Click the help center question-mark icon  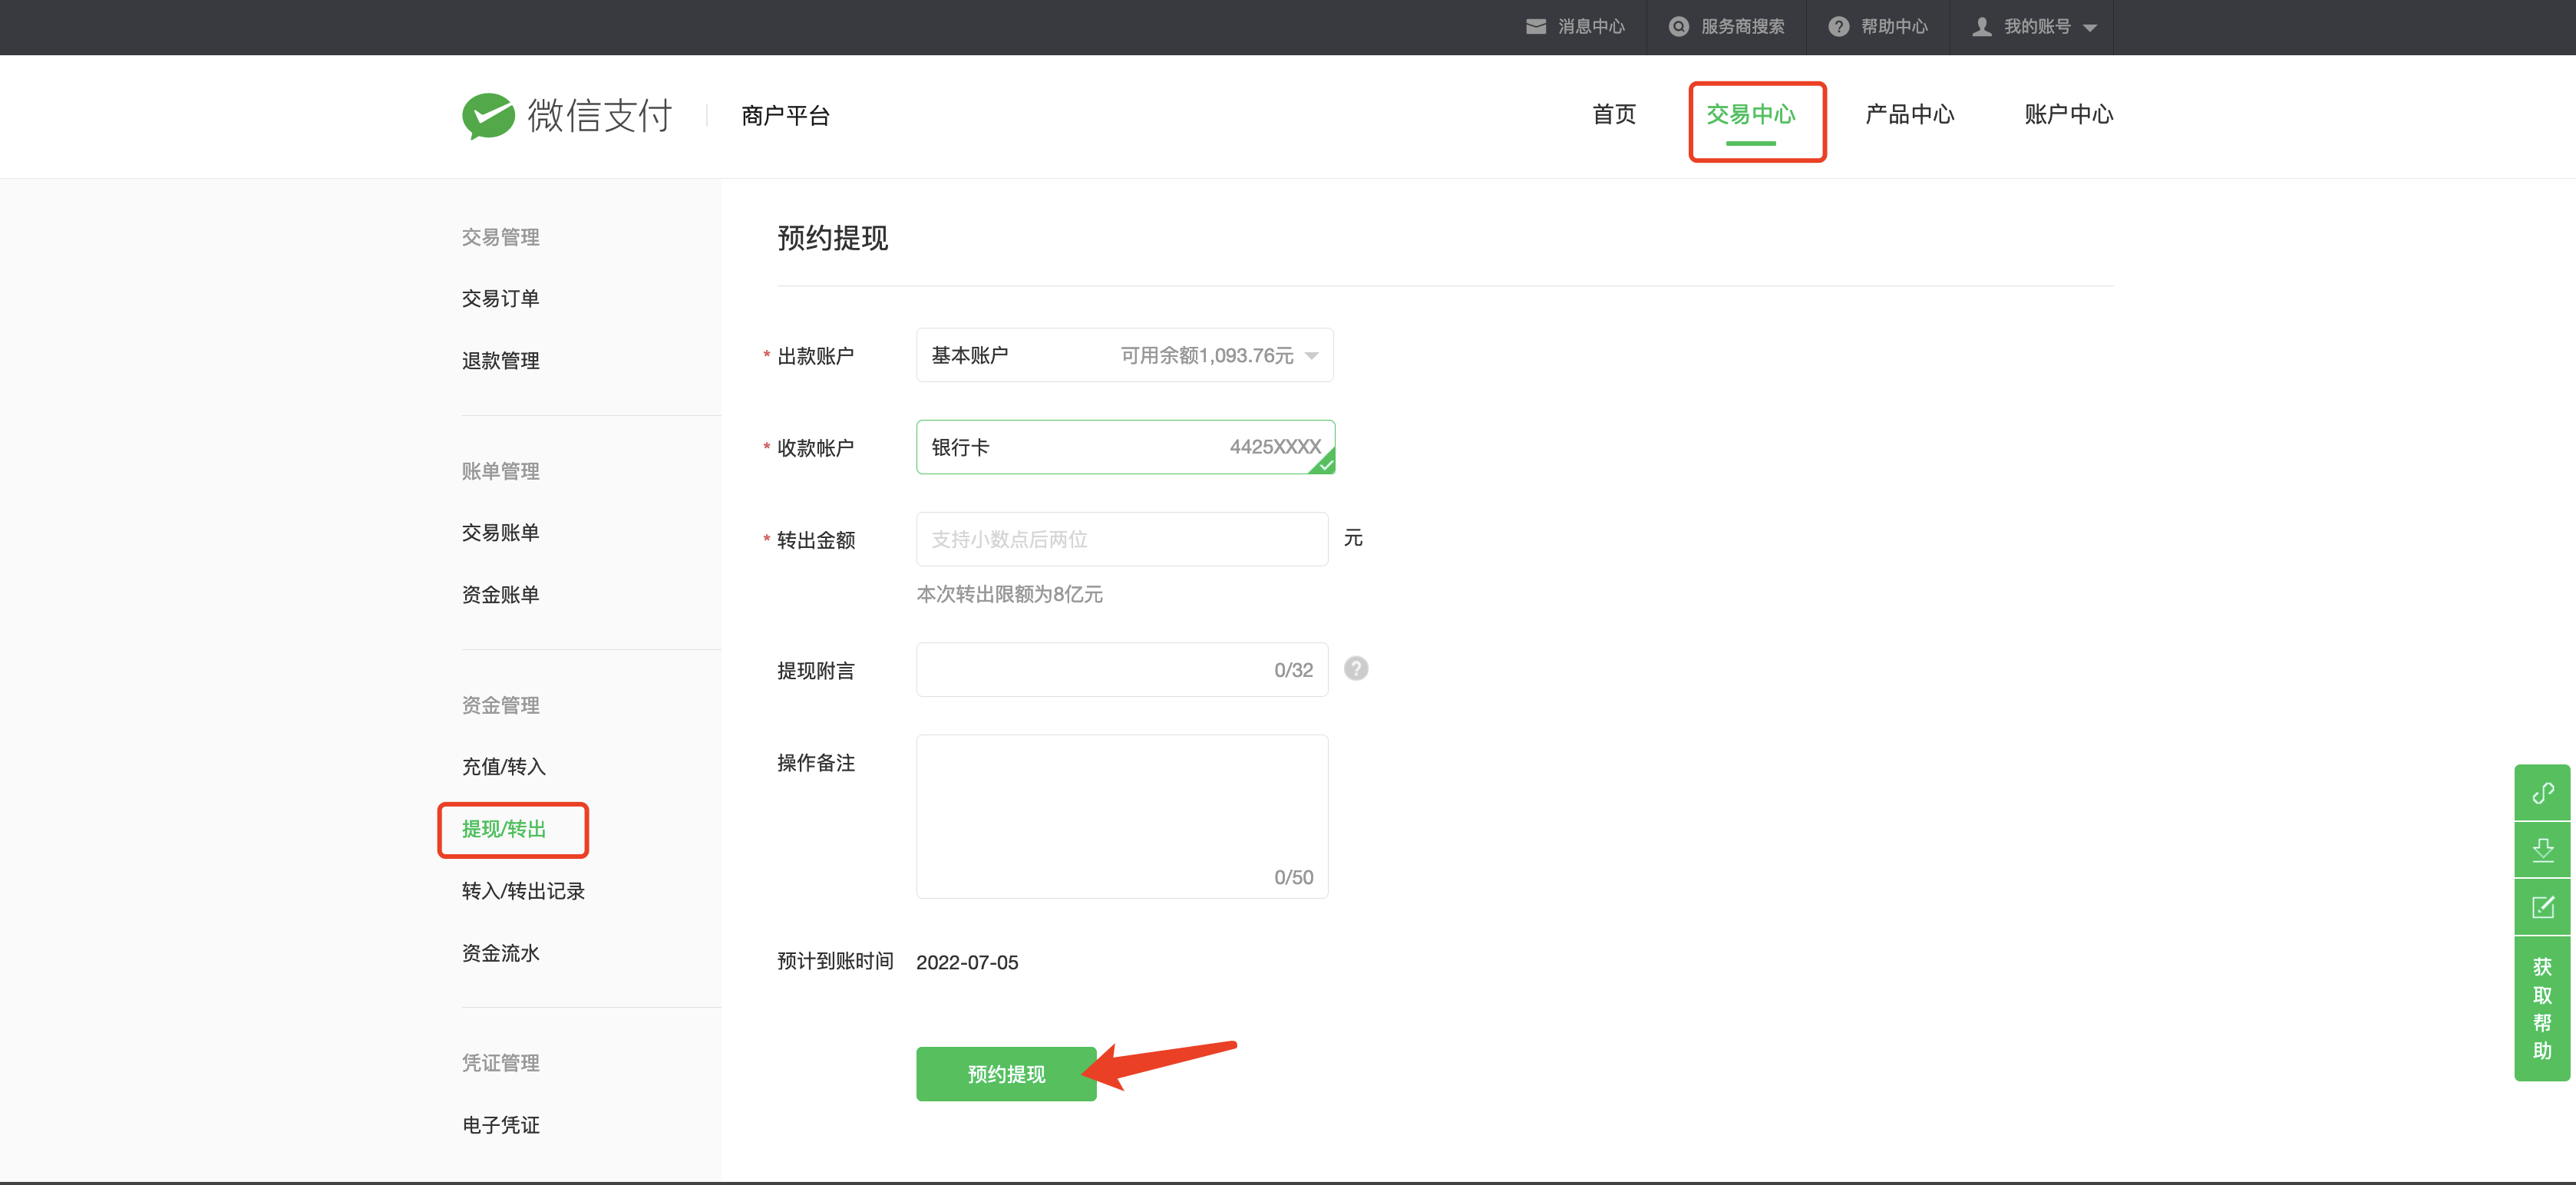tap(1838, 27)
